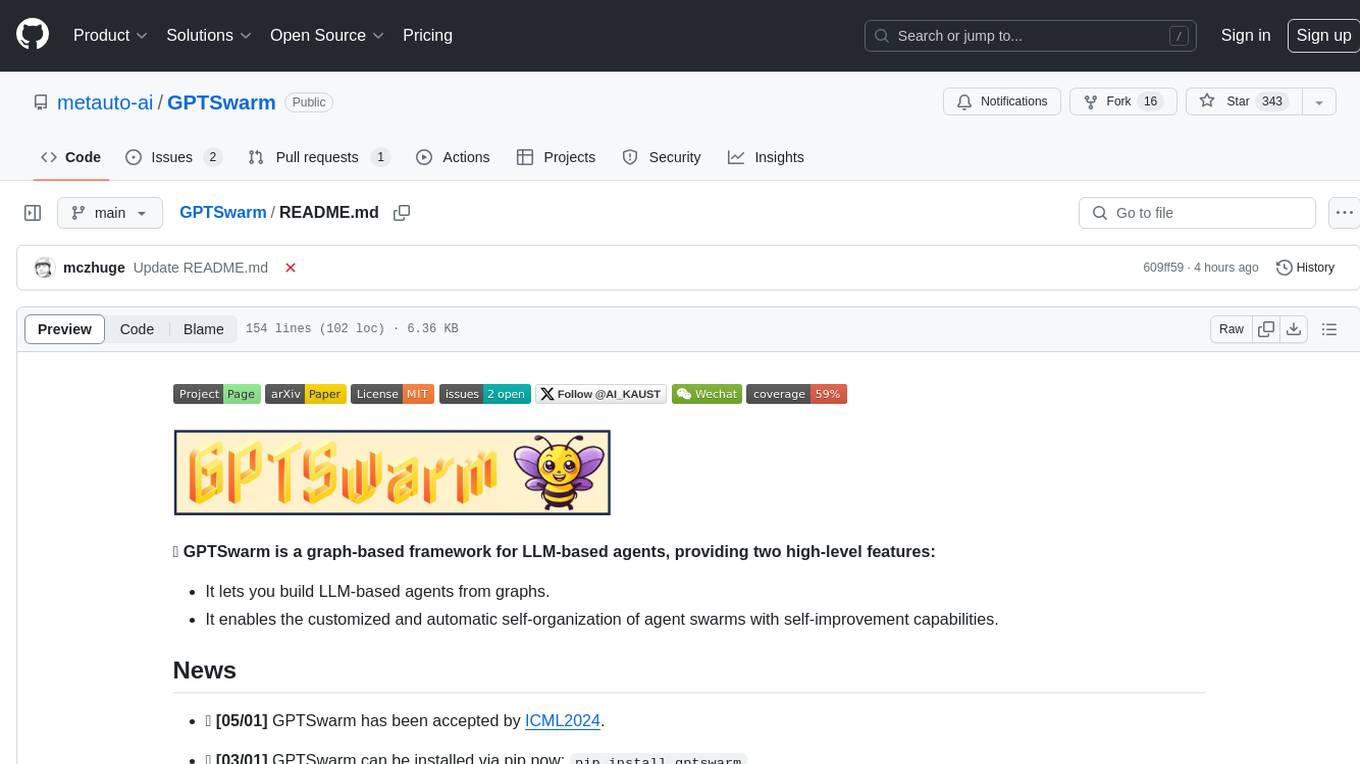The width and height of the screenshot is (1360, 764).
Task: Expand the Open Source menu
Action: pos(327,35)
